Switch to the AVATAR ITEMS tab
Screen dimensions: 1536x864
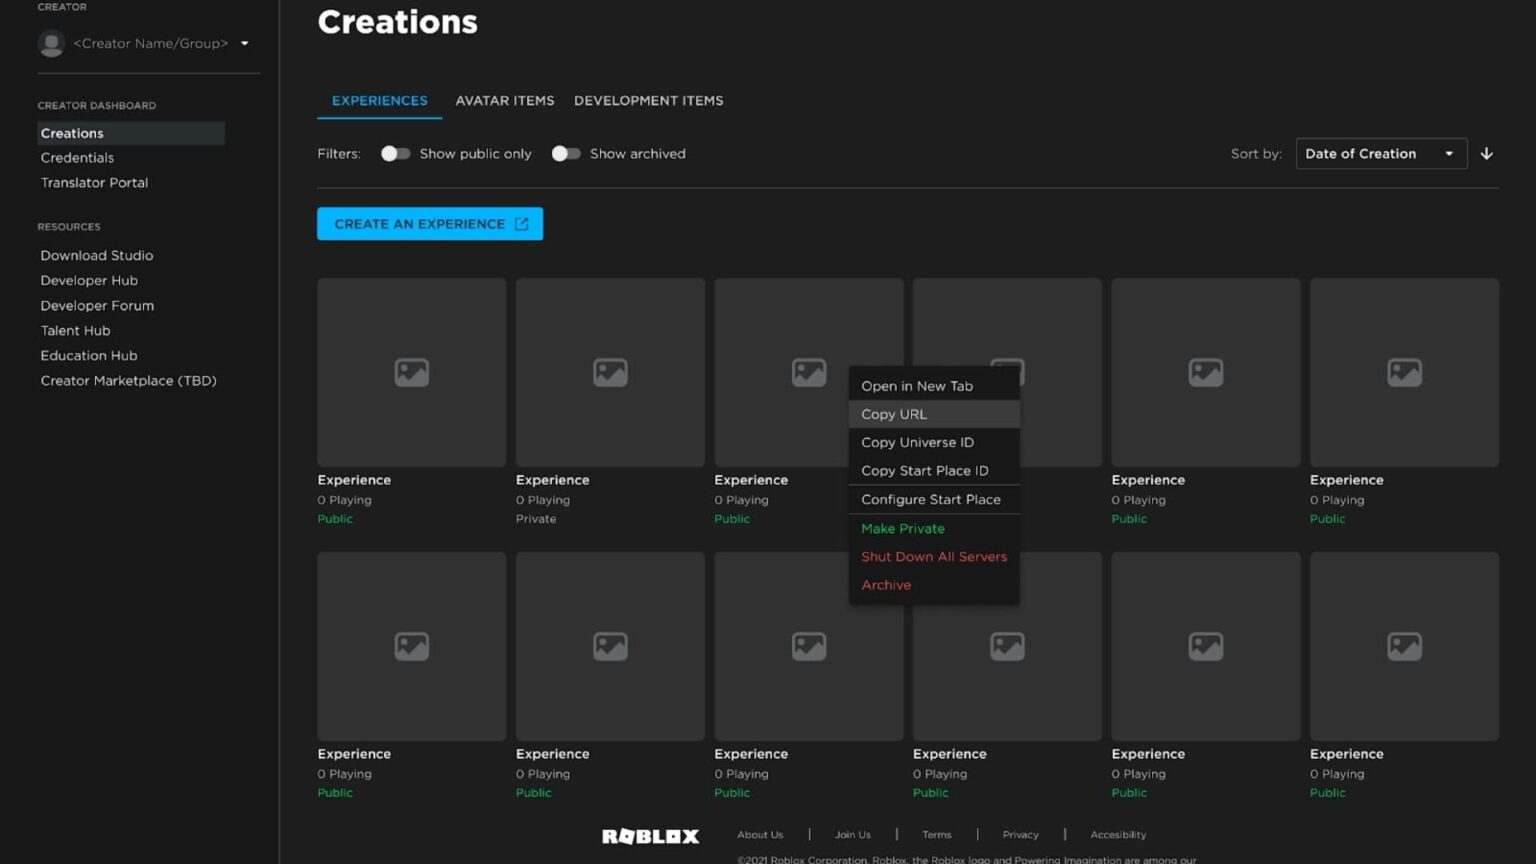tap(505, 100)
